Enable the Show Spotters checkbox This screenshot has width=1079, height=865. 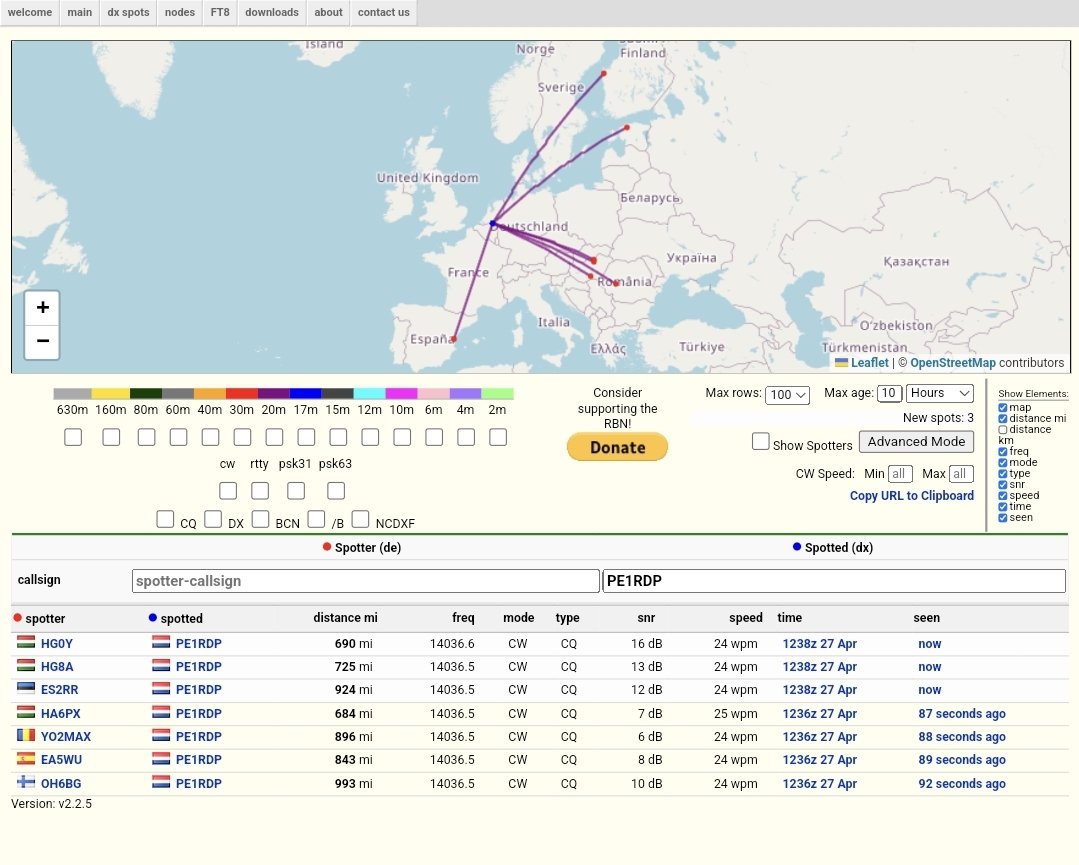(760, 441)
